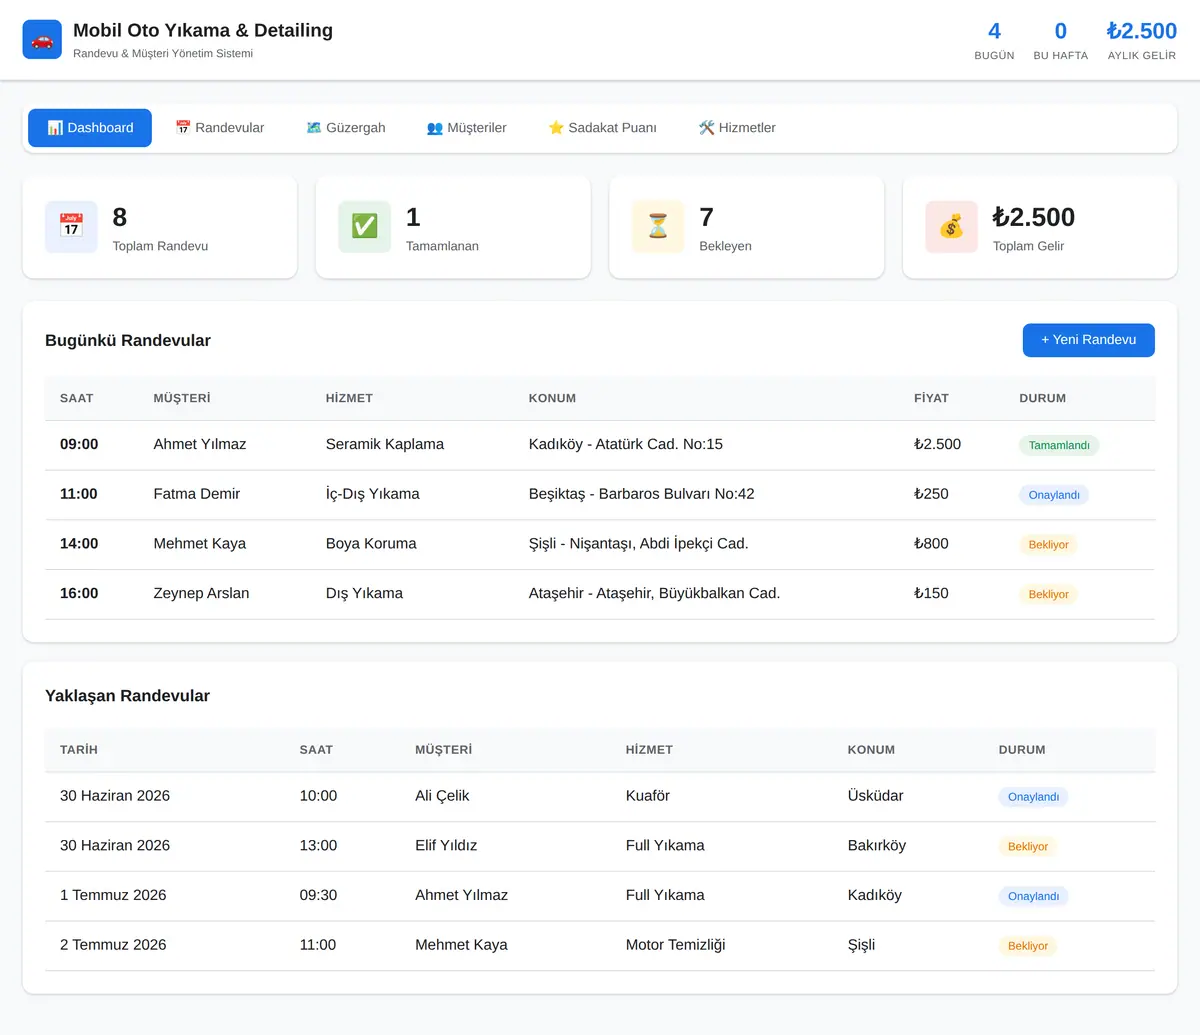Click the Motor Temizliği service cell
The height and width of the screenshot is (1035, 1200).
click(x=676, y=945)
